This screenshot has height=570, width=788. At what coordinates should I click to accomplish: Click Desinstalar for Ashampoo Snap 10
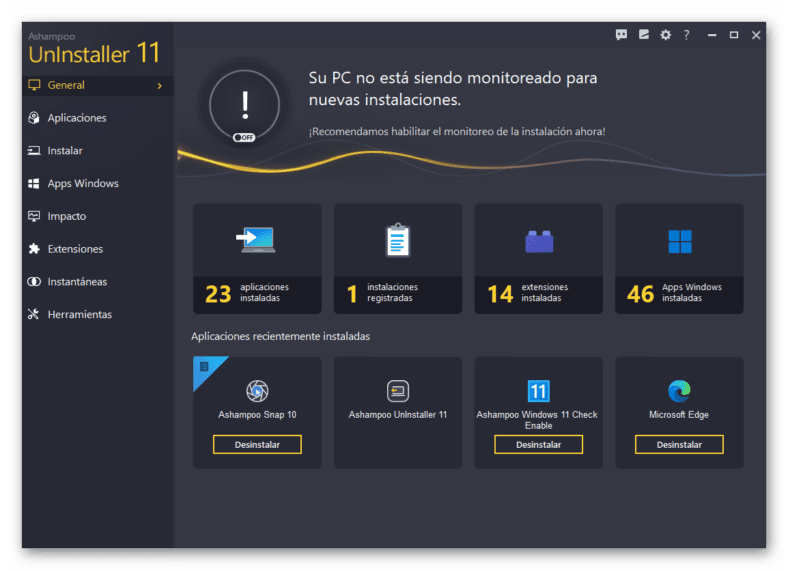(257, 444)
